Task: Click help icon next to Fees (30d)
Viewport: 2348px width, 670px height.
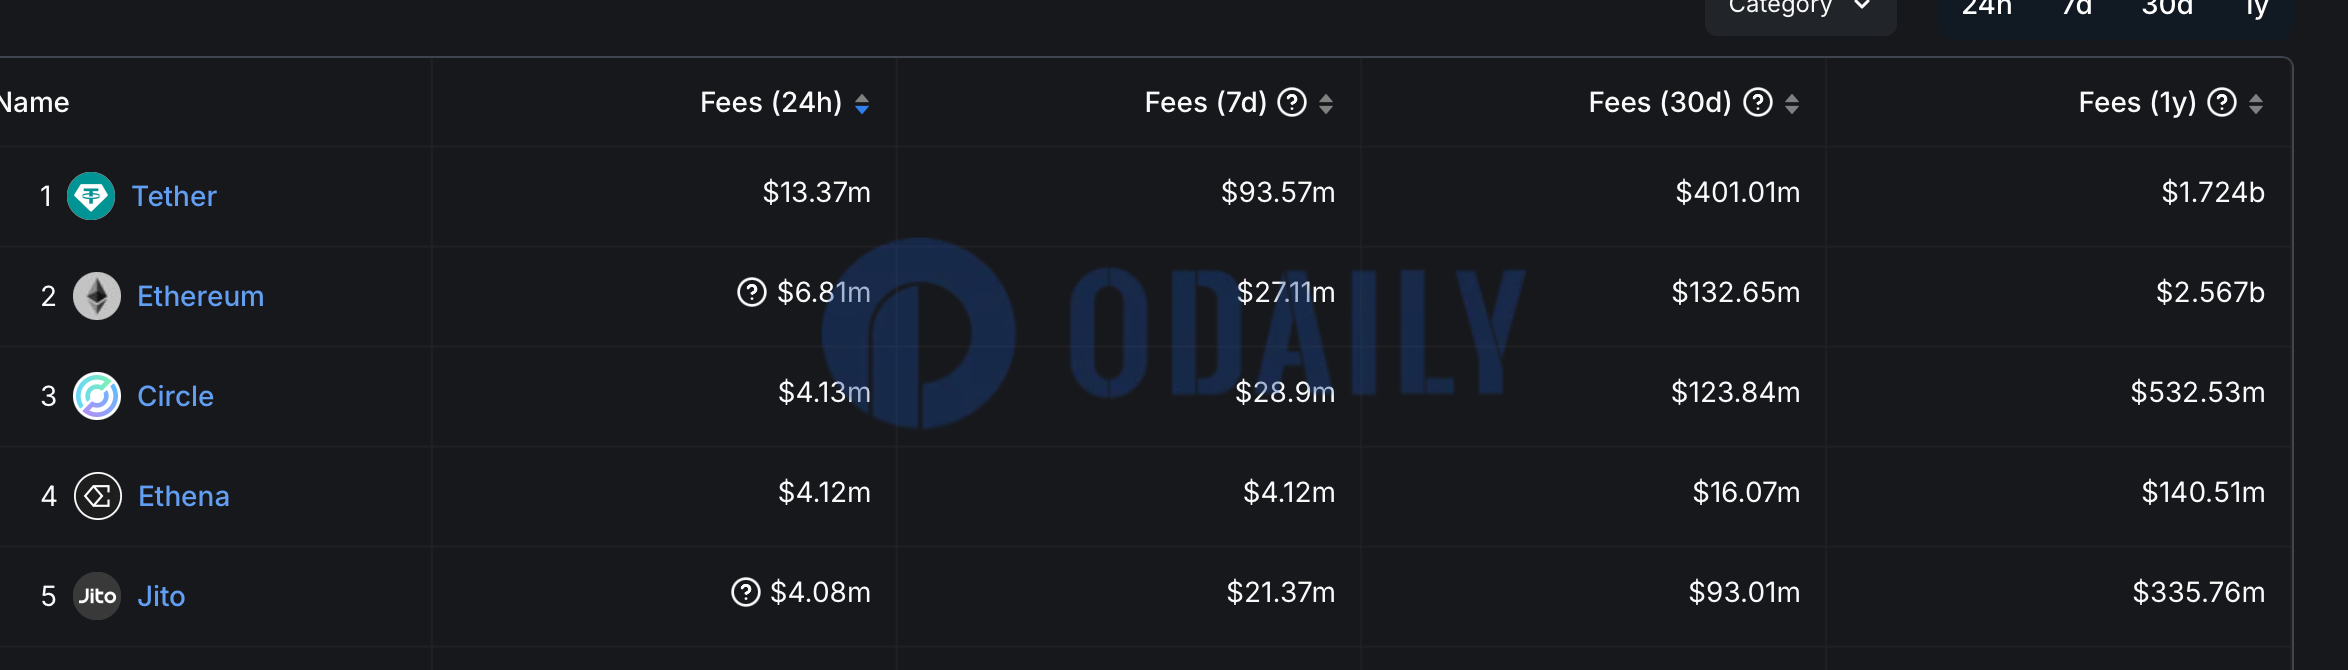Action: (x=1757, y=102)
